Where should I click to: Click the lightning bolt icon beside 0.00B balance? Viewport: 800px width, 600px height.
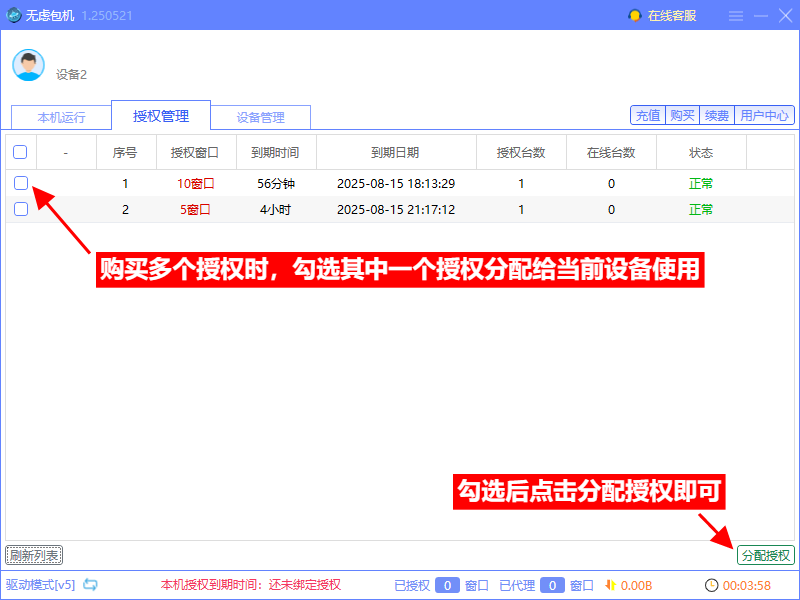(x=613, y=587)
